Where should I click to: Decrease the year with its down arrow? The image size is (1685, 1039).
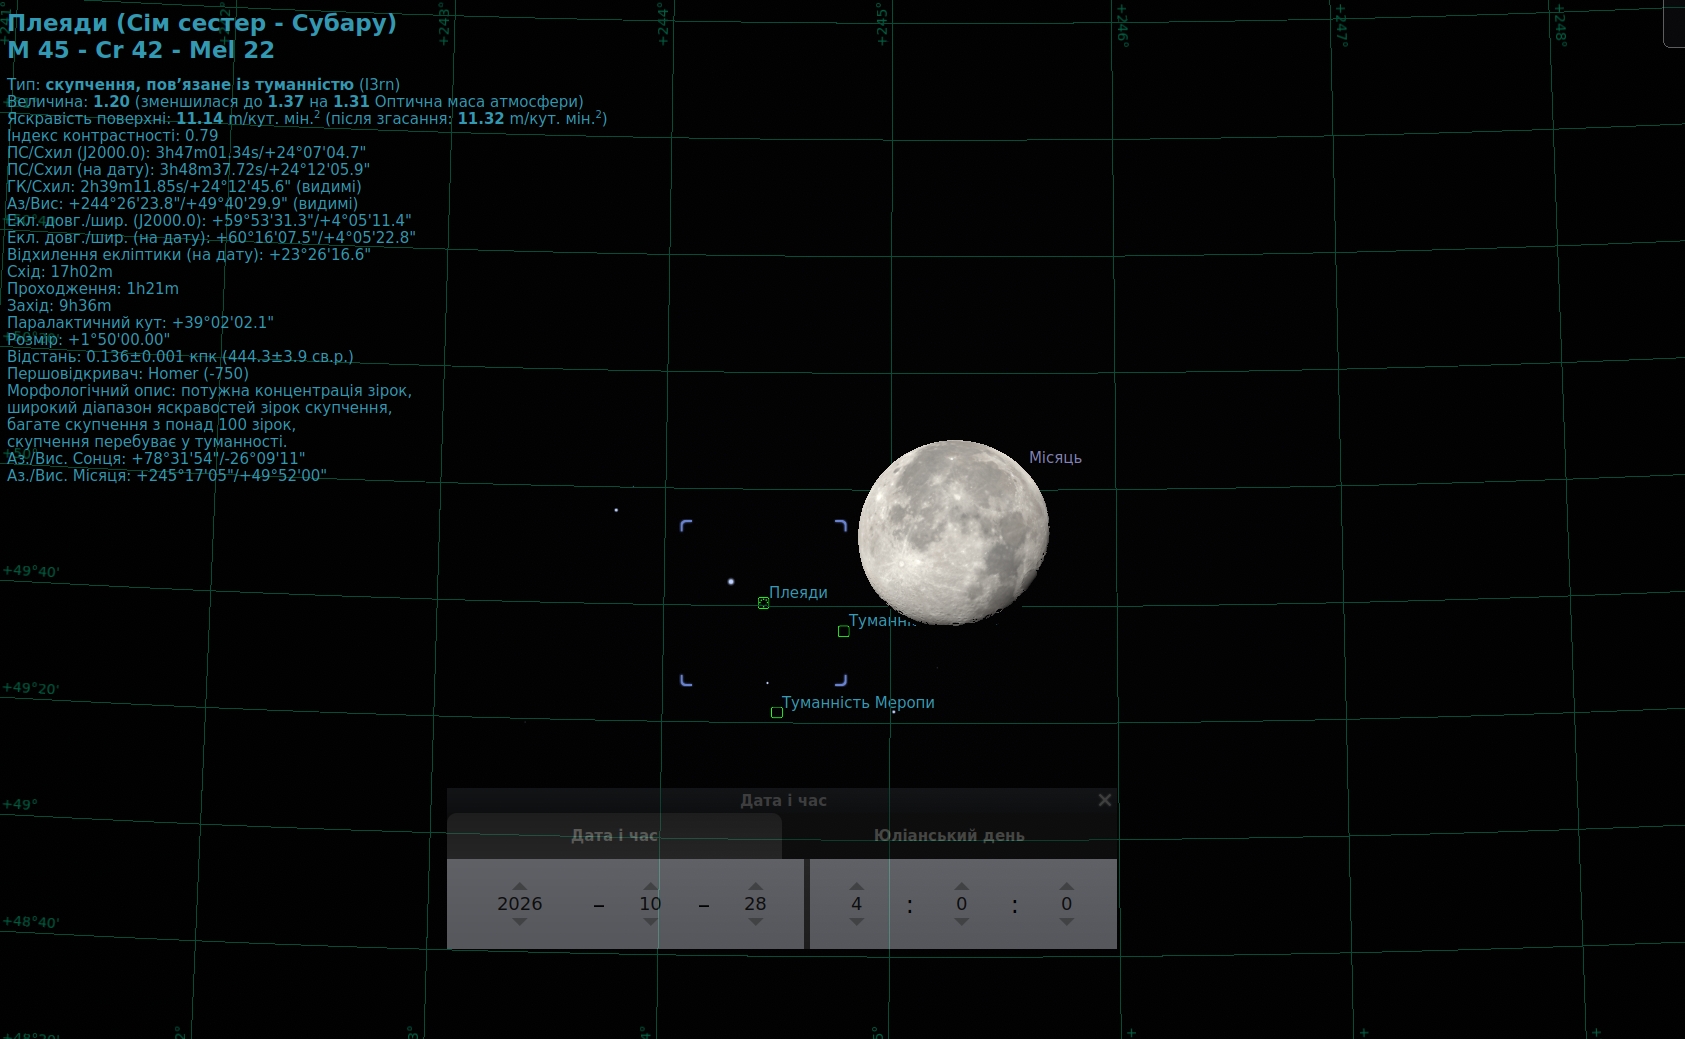[519, 922]
